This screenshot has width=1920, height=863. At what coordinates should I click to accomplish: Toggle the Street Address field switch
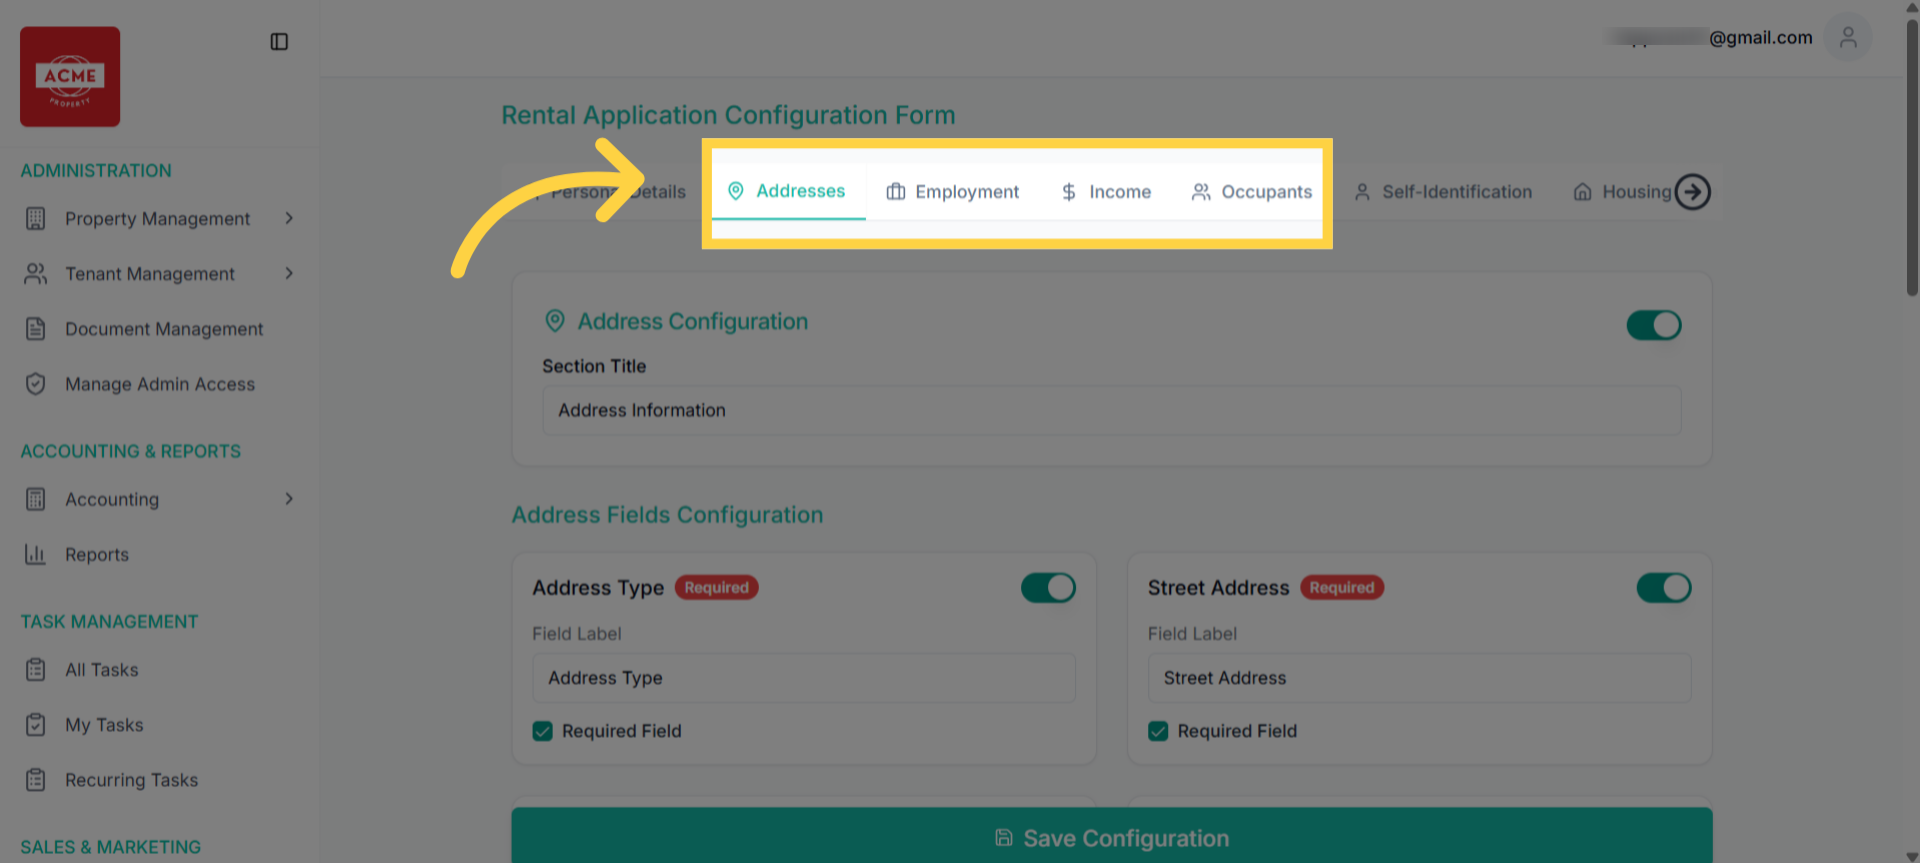pos(1664,588)
